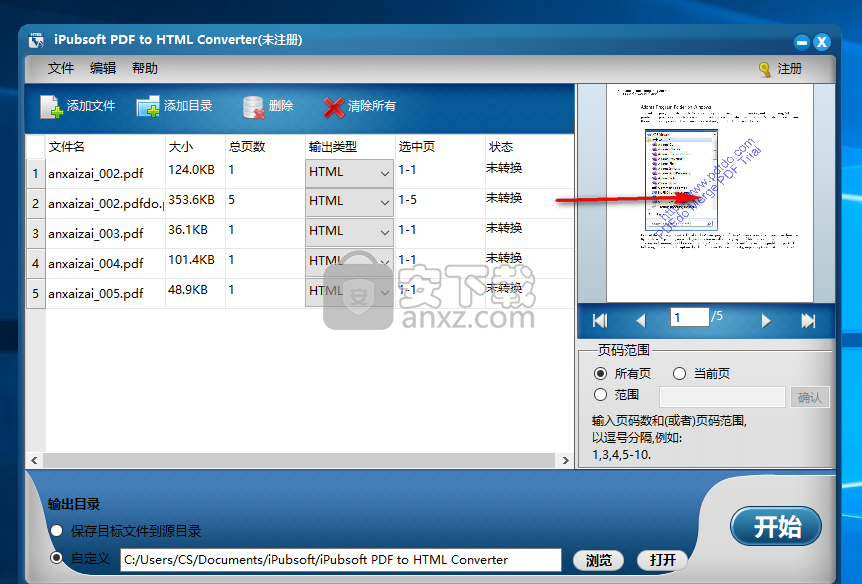Click the 打开 (Open) button
This screenshot has width=862, height=584.
tap(662, 560)
